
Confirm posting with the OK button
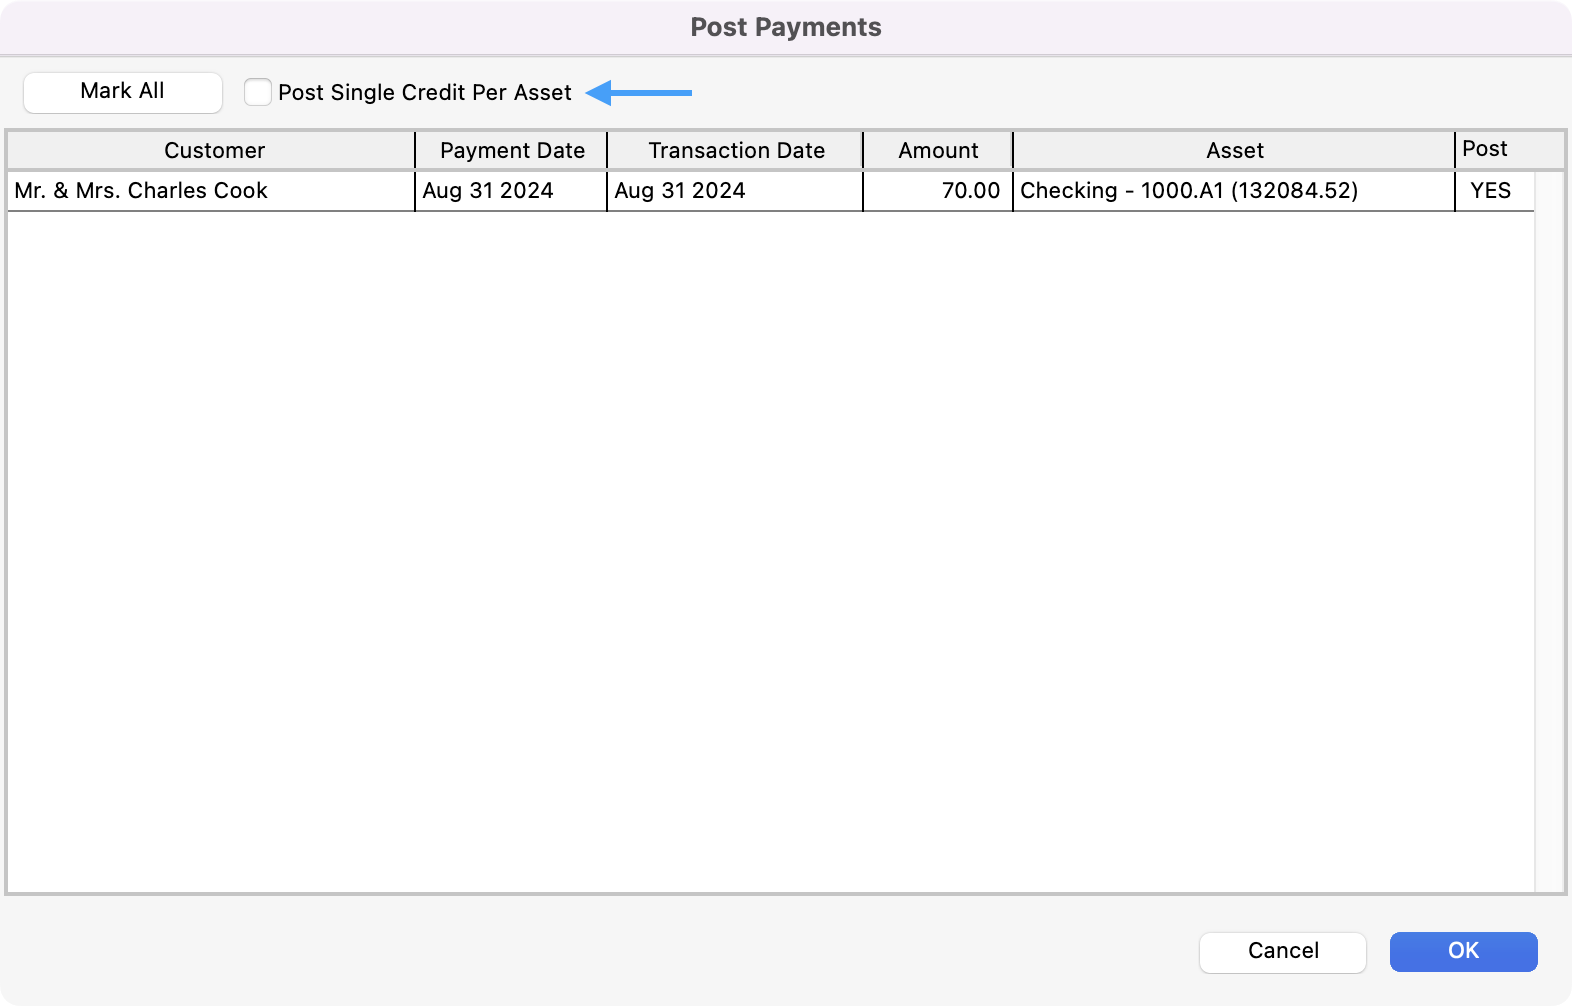[1463, 951]
